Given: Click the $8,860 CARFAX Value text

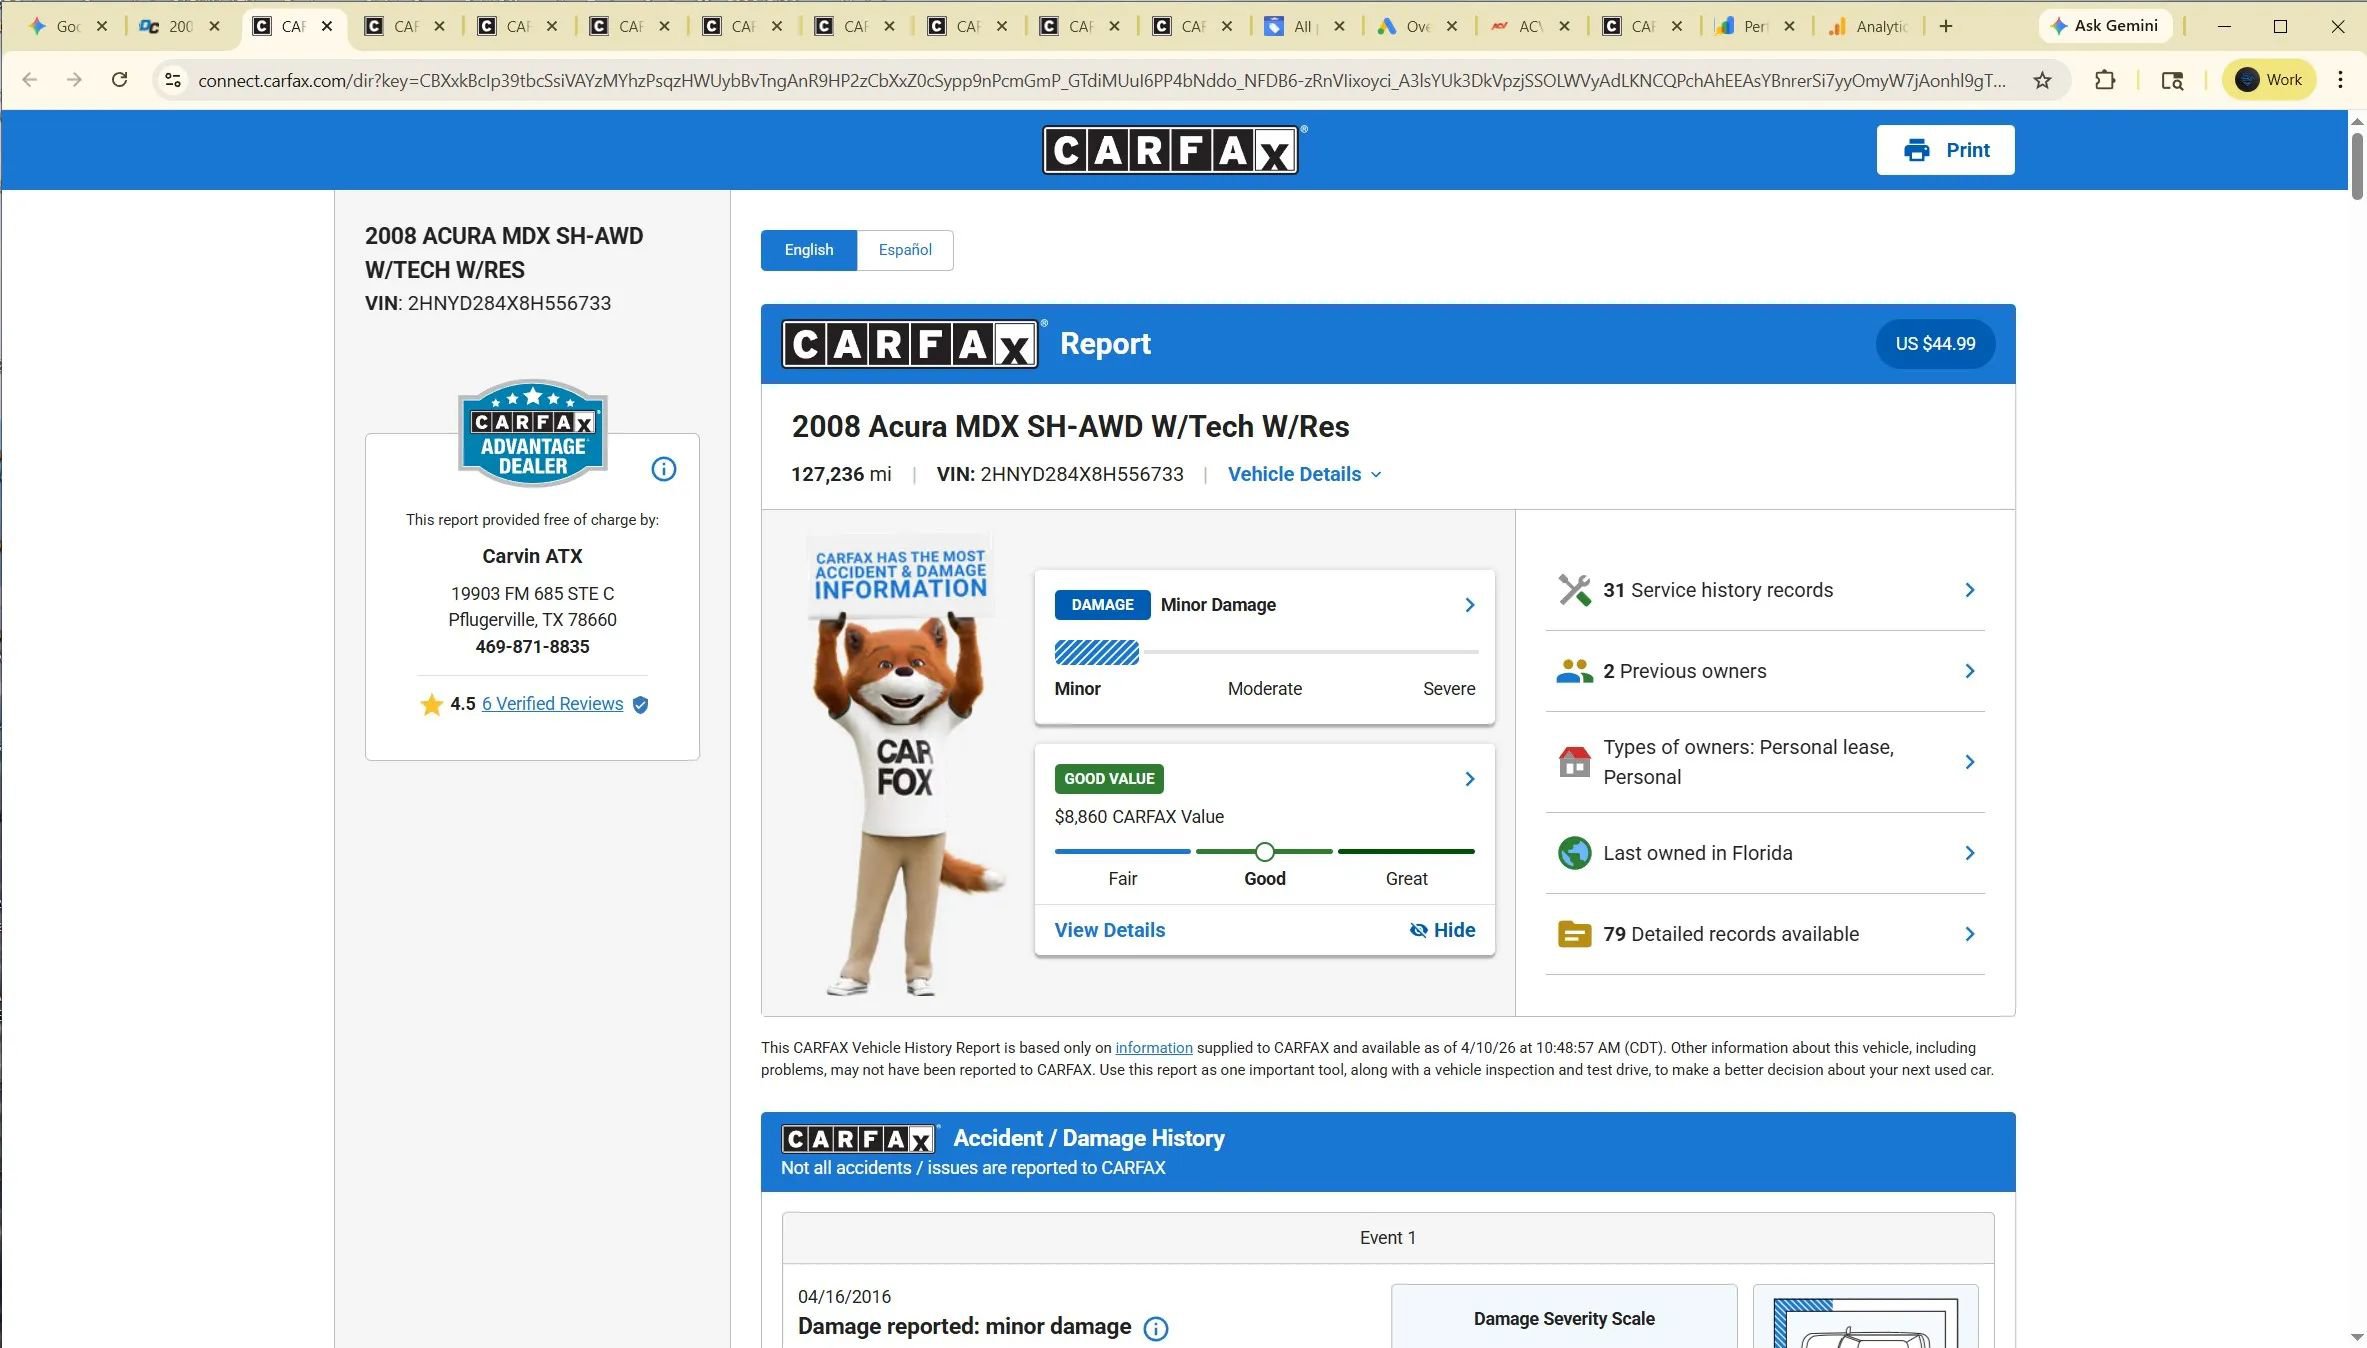Looking at the screenshot, I should click(x=1139, y=817).
